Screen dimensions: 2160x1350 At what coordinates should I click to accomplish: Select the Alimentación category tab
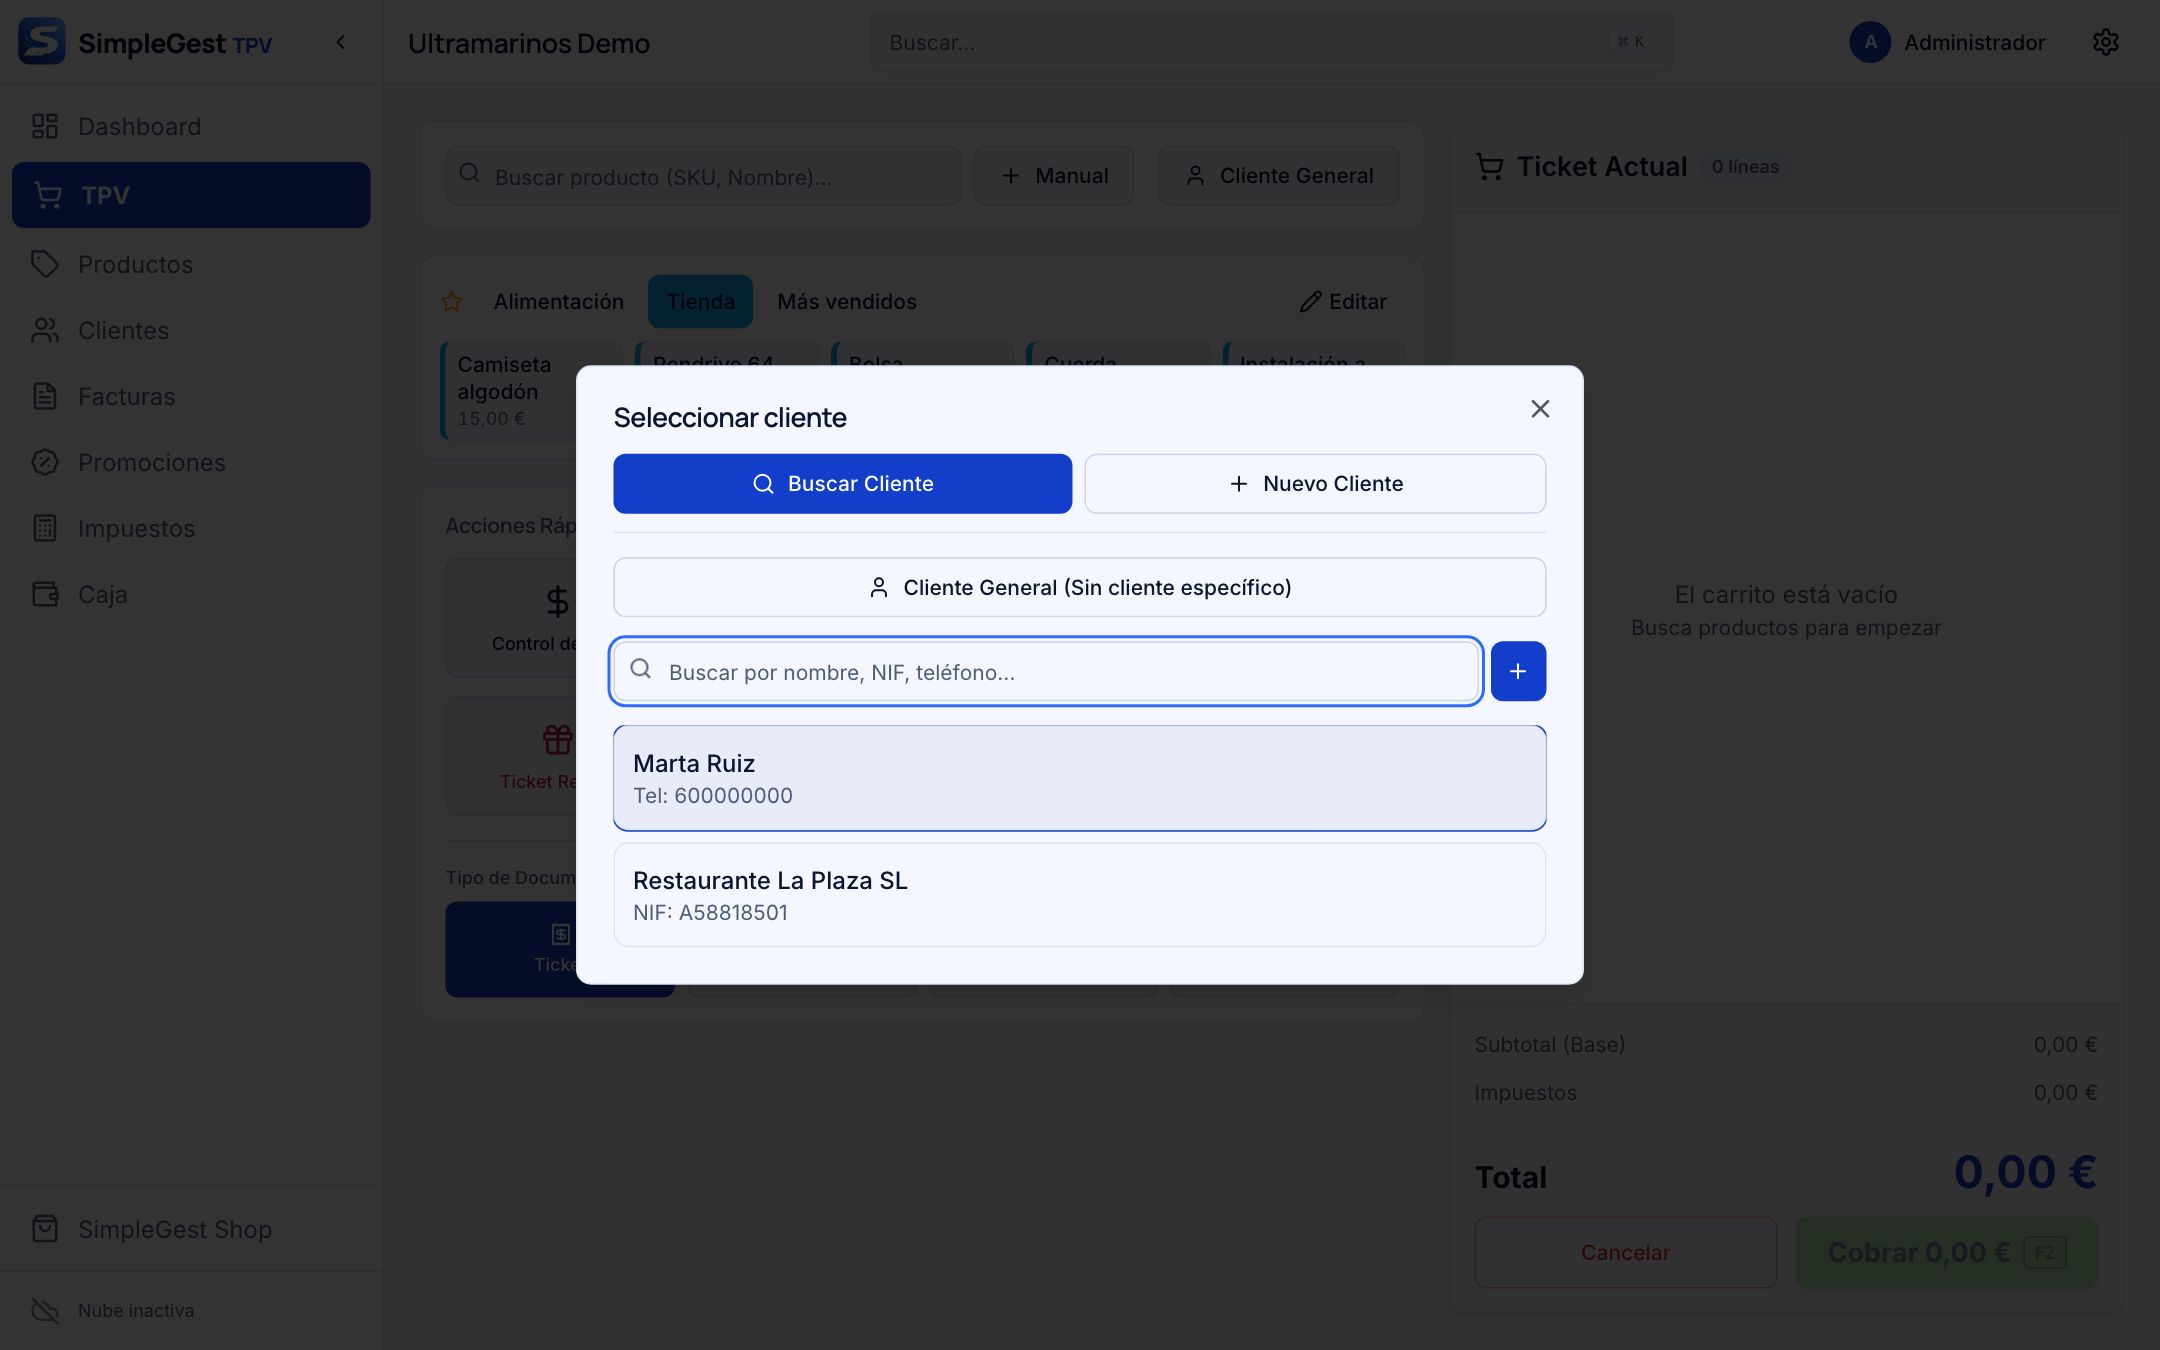(558, 302)
